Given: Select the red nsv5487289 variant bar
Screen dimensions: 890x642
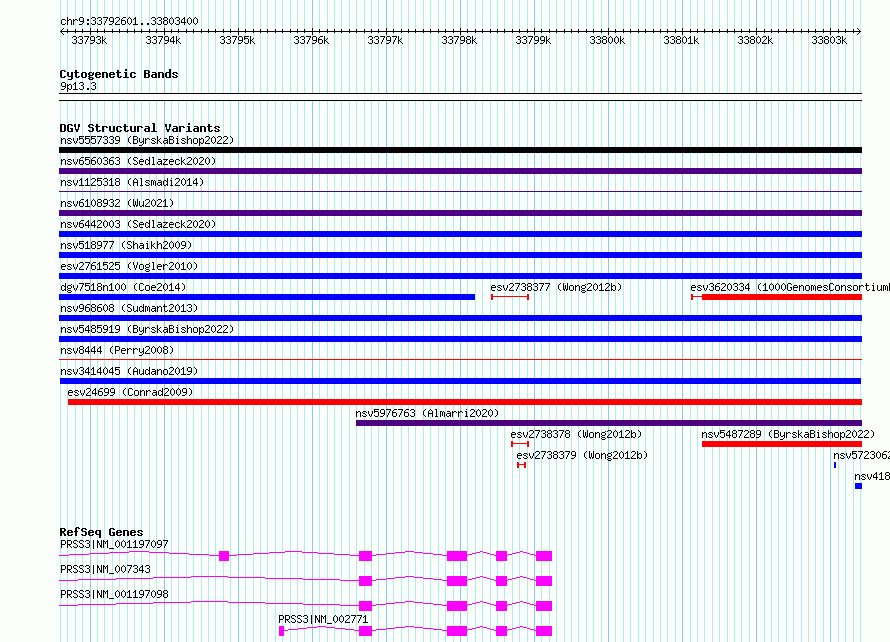Looking at the screenshot, I should (x=782, y=444).
